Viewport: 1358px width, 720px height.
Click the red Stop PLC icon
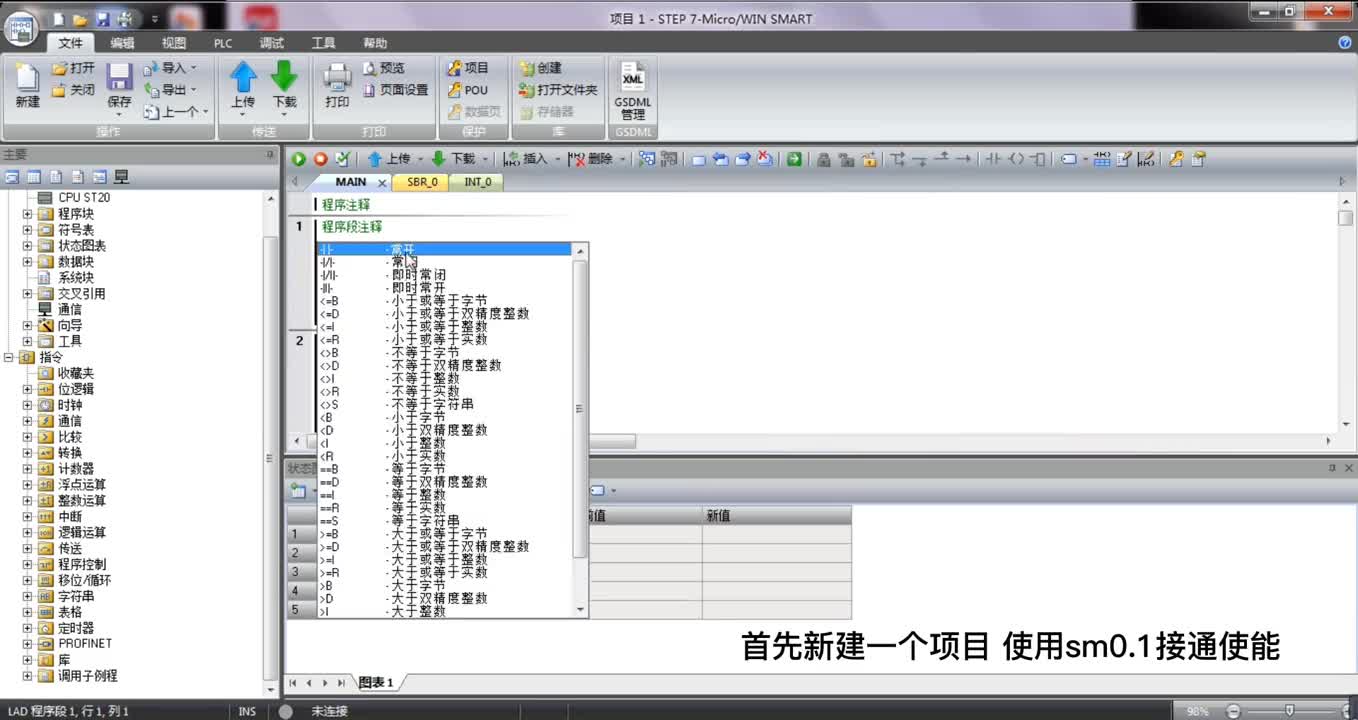pyautogui.click(x=320, y=159)
